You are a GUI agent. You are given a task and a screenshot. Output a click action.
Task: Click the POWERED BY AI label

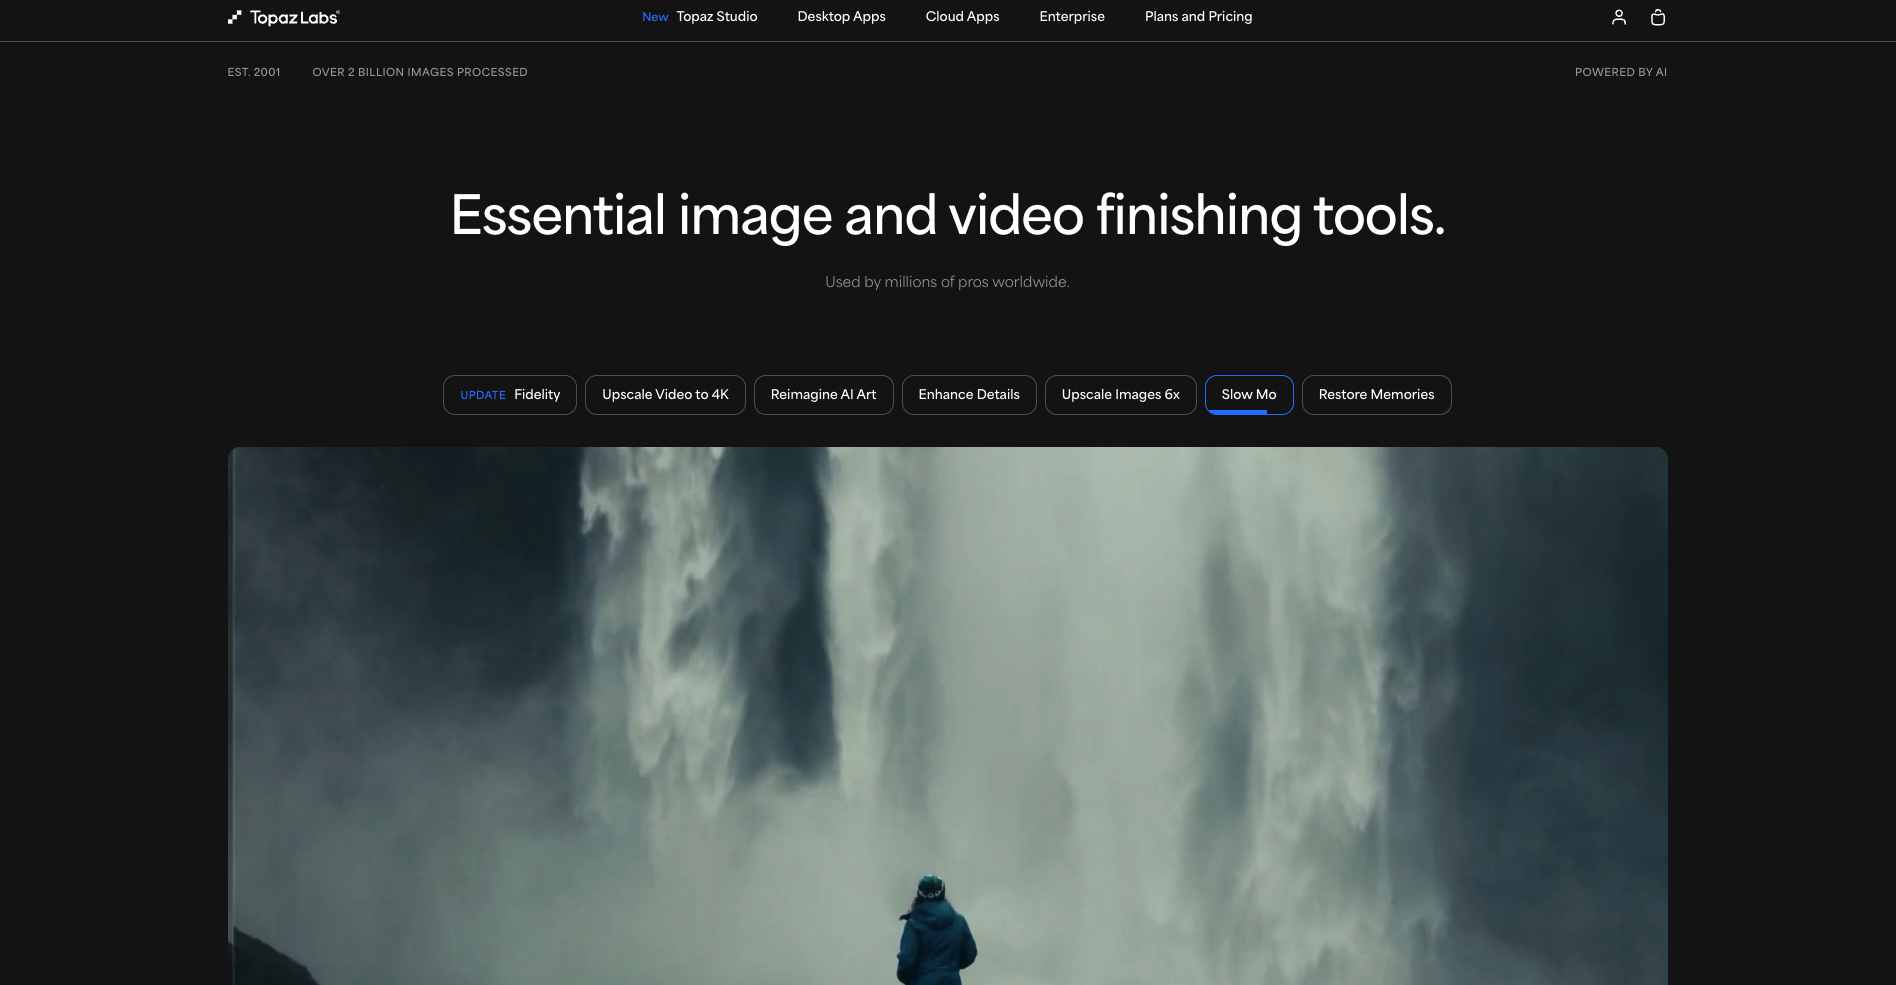(x=1620, y=72)
